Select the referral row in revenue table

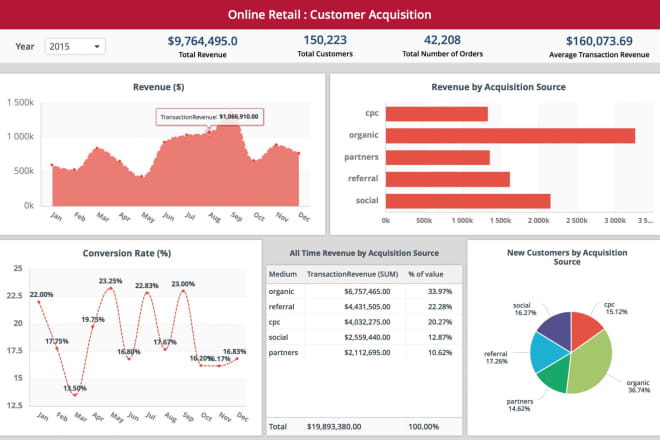(365, 307)
